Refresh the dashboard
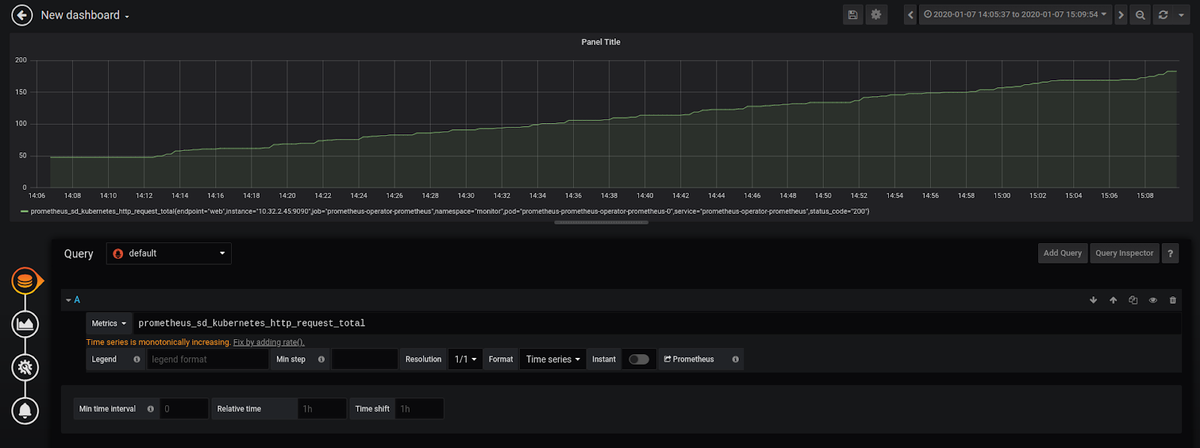This screenshot has width=1200, height=448. tap(1163, 15)
